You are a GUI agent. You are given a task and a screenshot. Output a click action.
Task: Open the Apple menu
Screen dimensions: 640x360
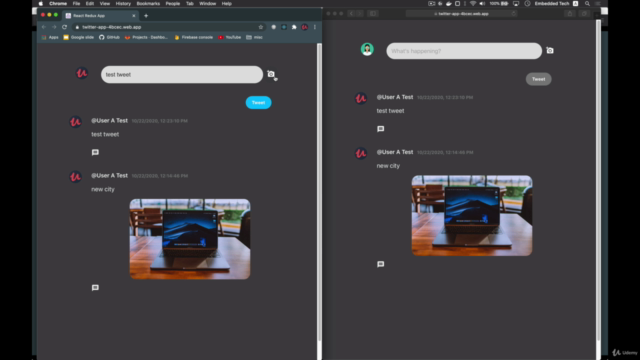tap(40, 4)
